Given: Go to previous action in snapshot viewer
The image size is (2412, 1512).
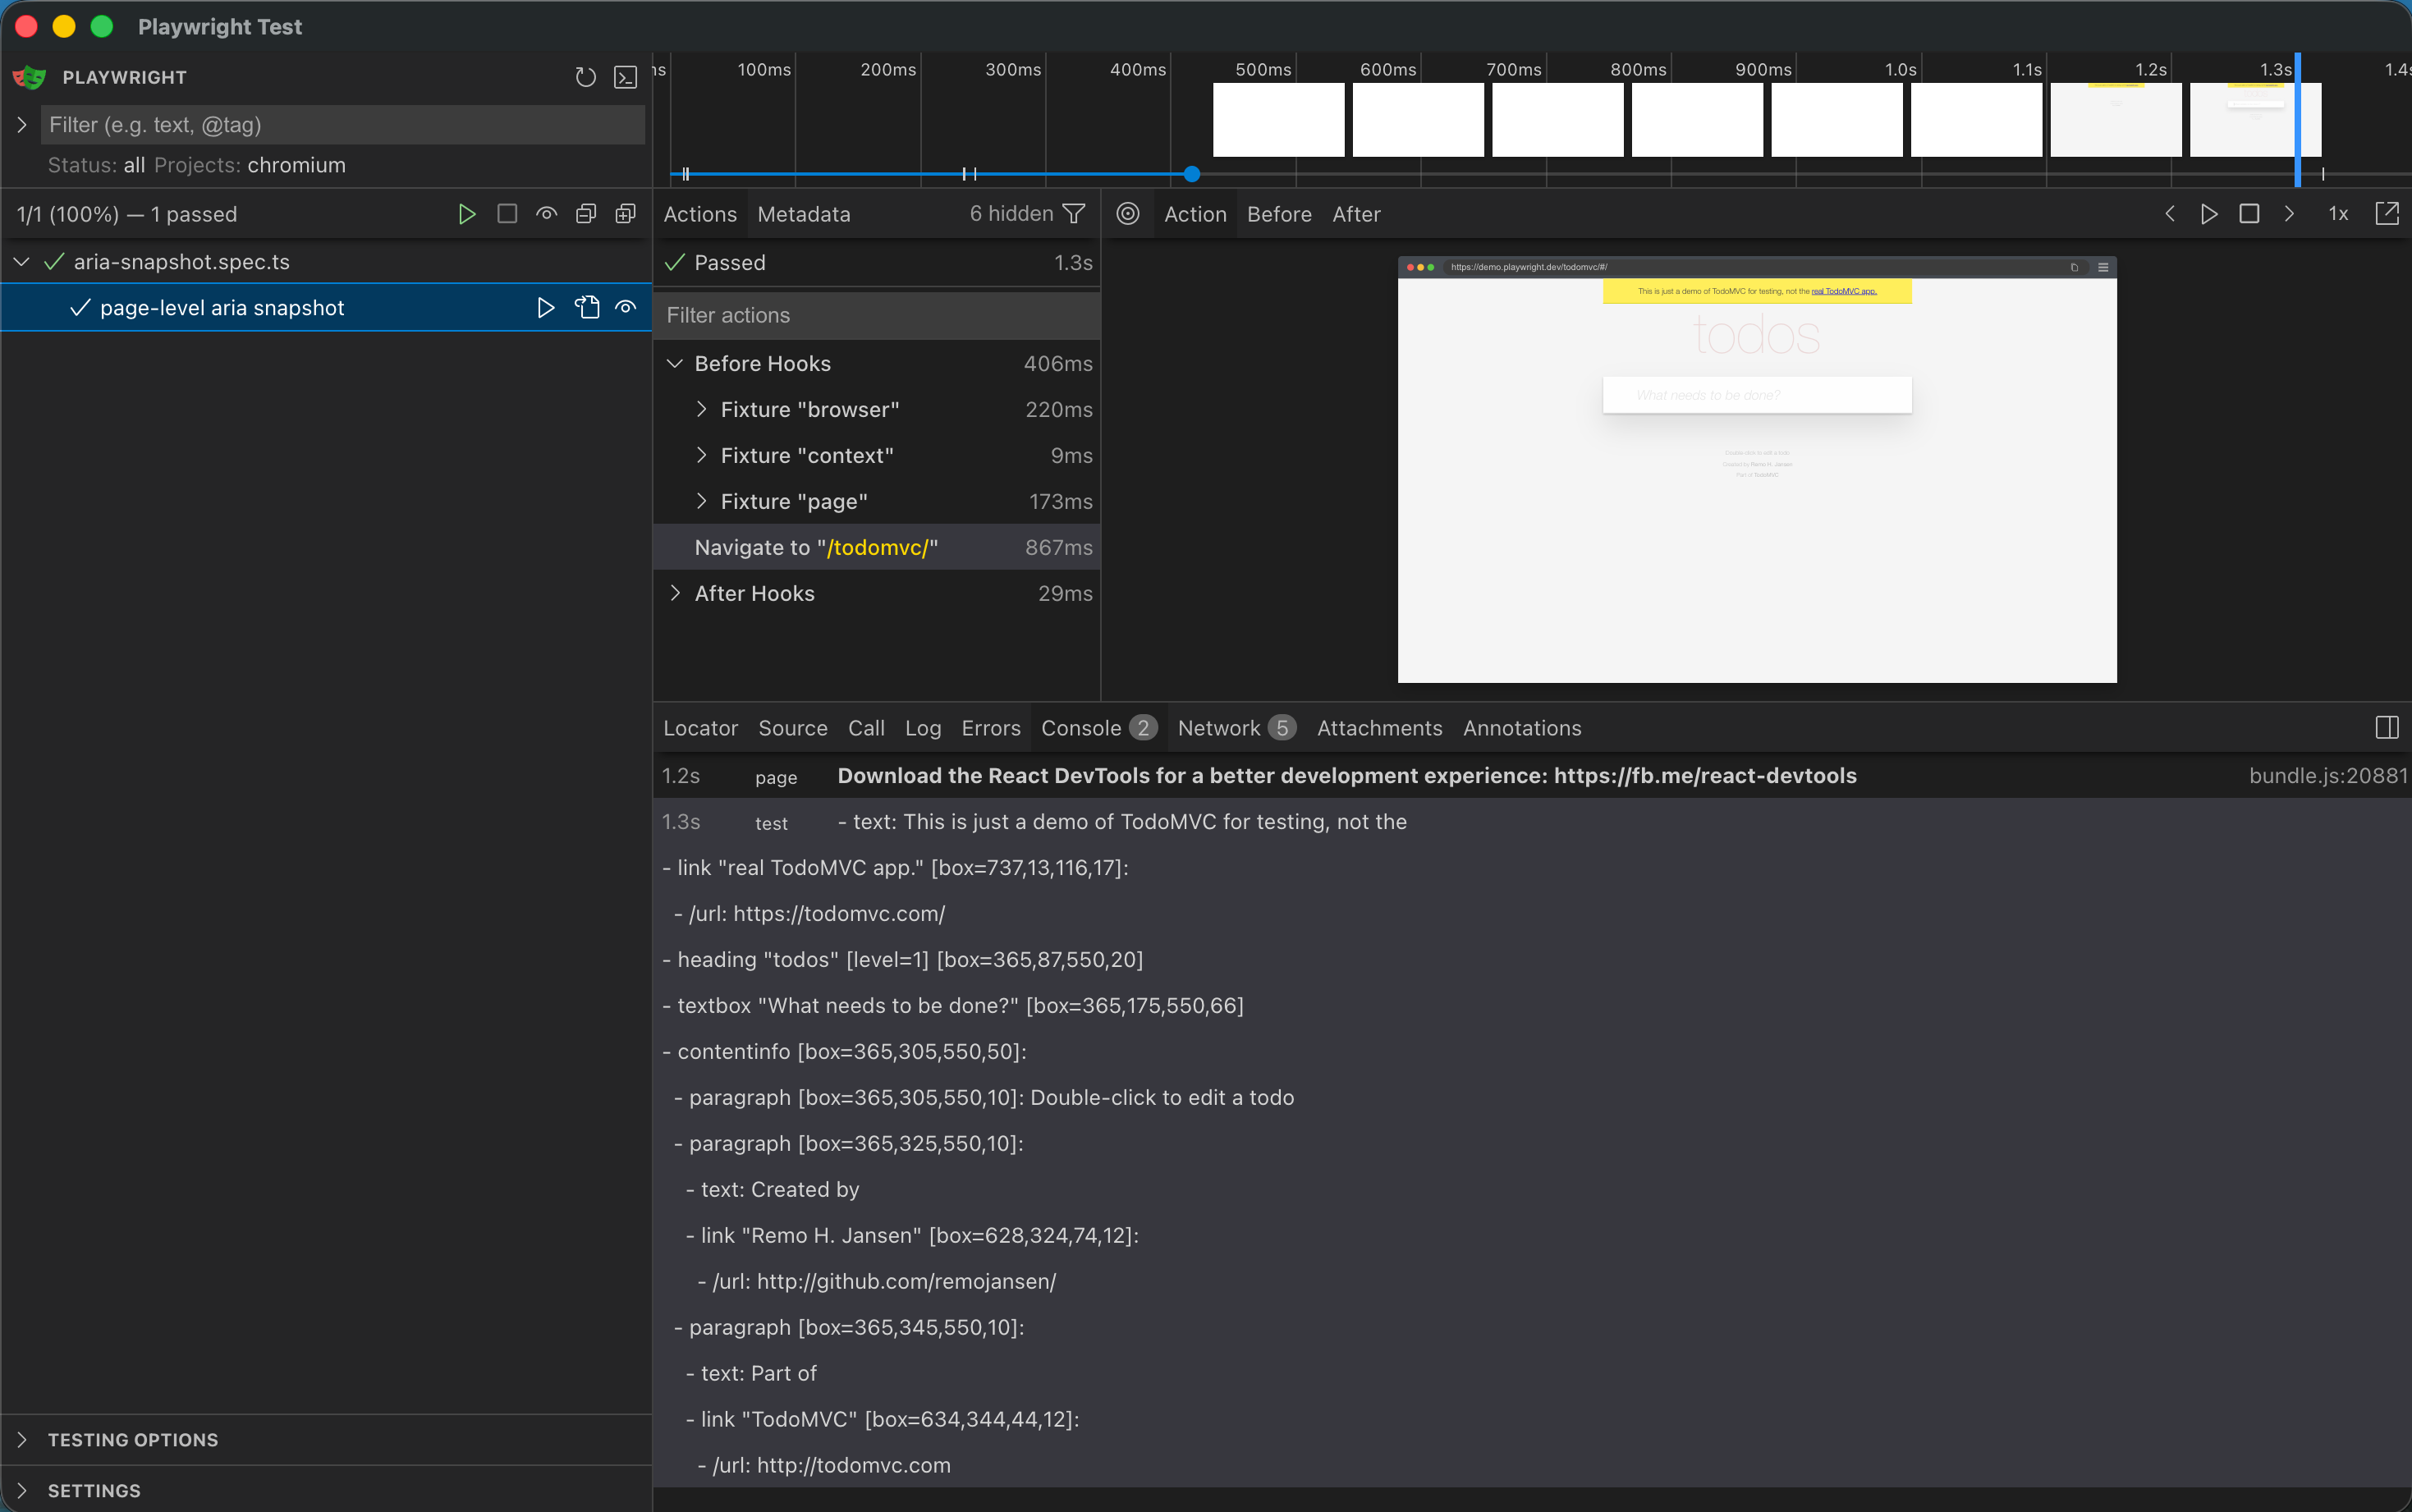Looking at the screenshot, I should point(2170,214).
